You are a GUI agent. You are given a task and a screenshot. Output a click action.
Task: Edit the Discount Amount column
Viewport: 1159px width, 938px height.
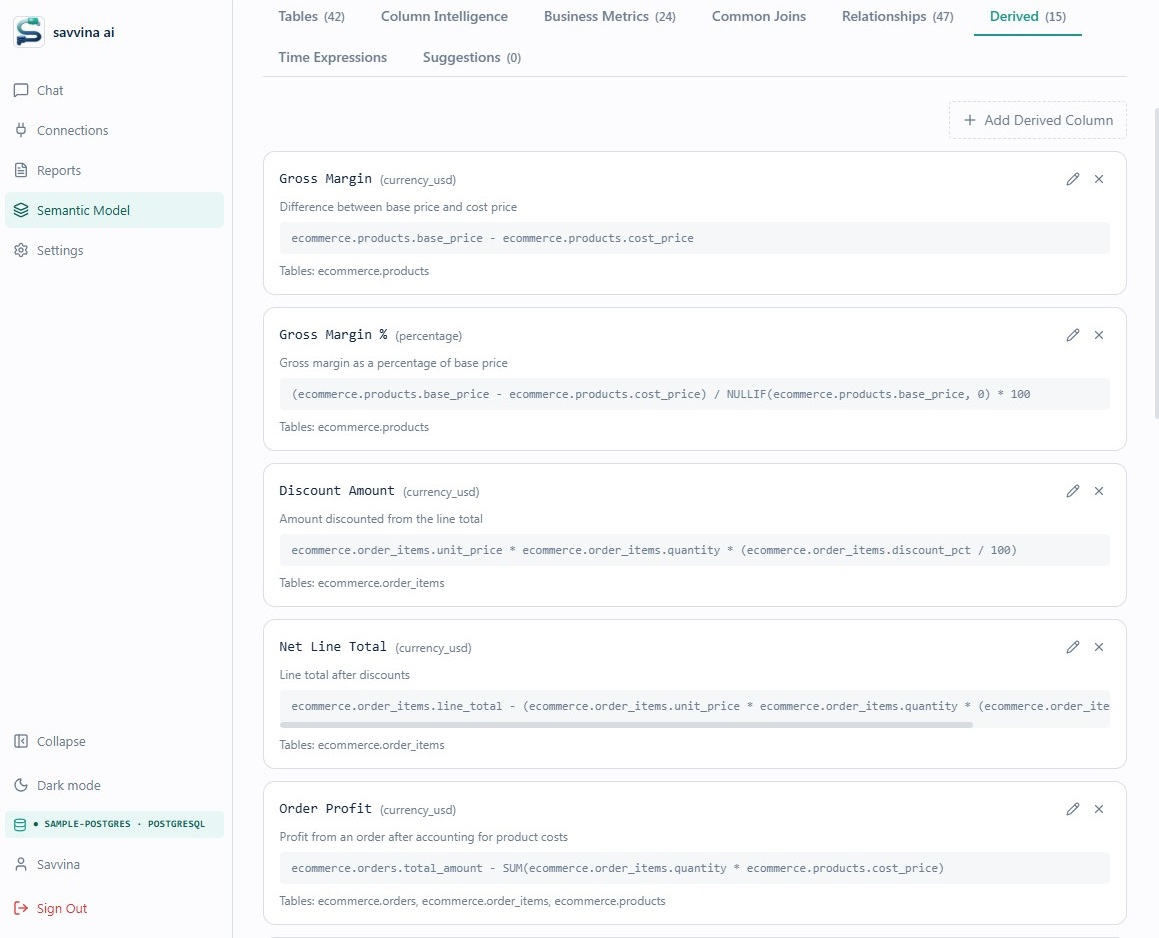coord(1073,491)
